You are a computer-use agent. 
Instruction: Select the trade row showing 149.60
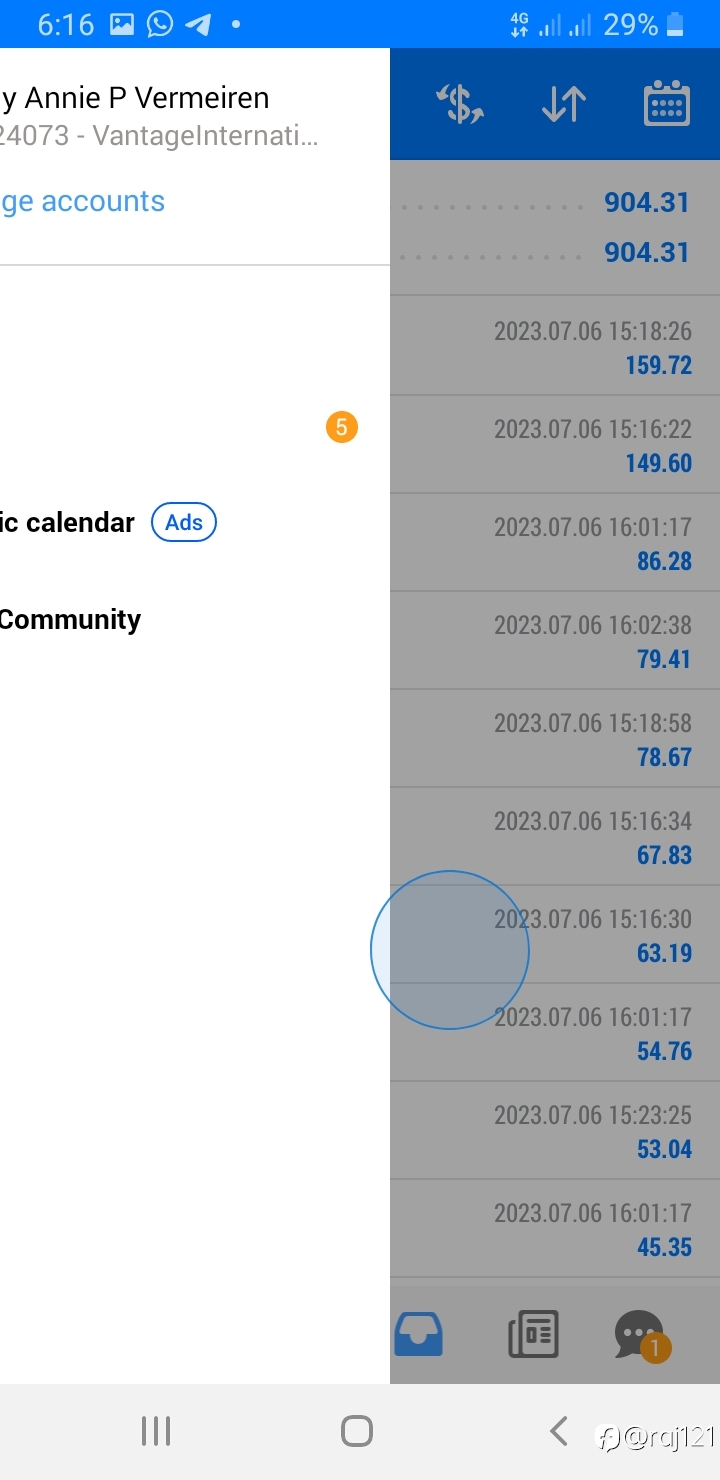coord(555,444)
